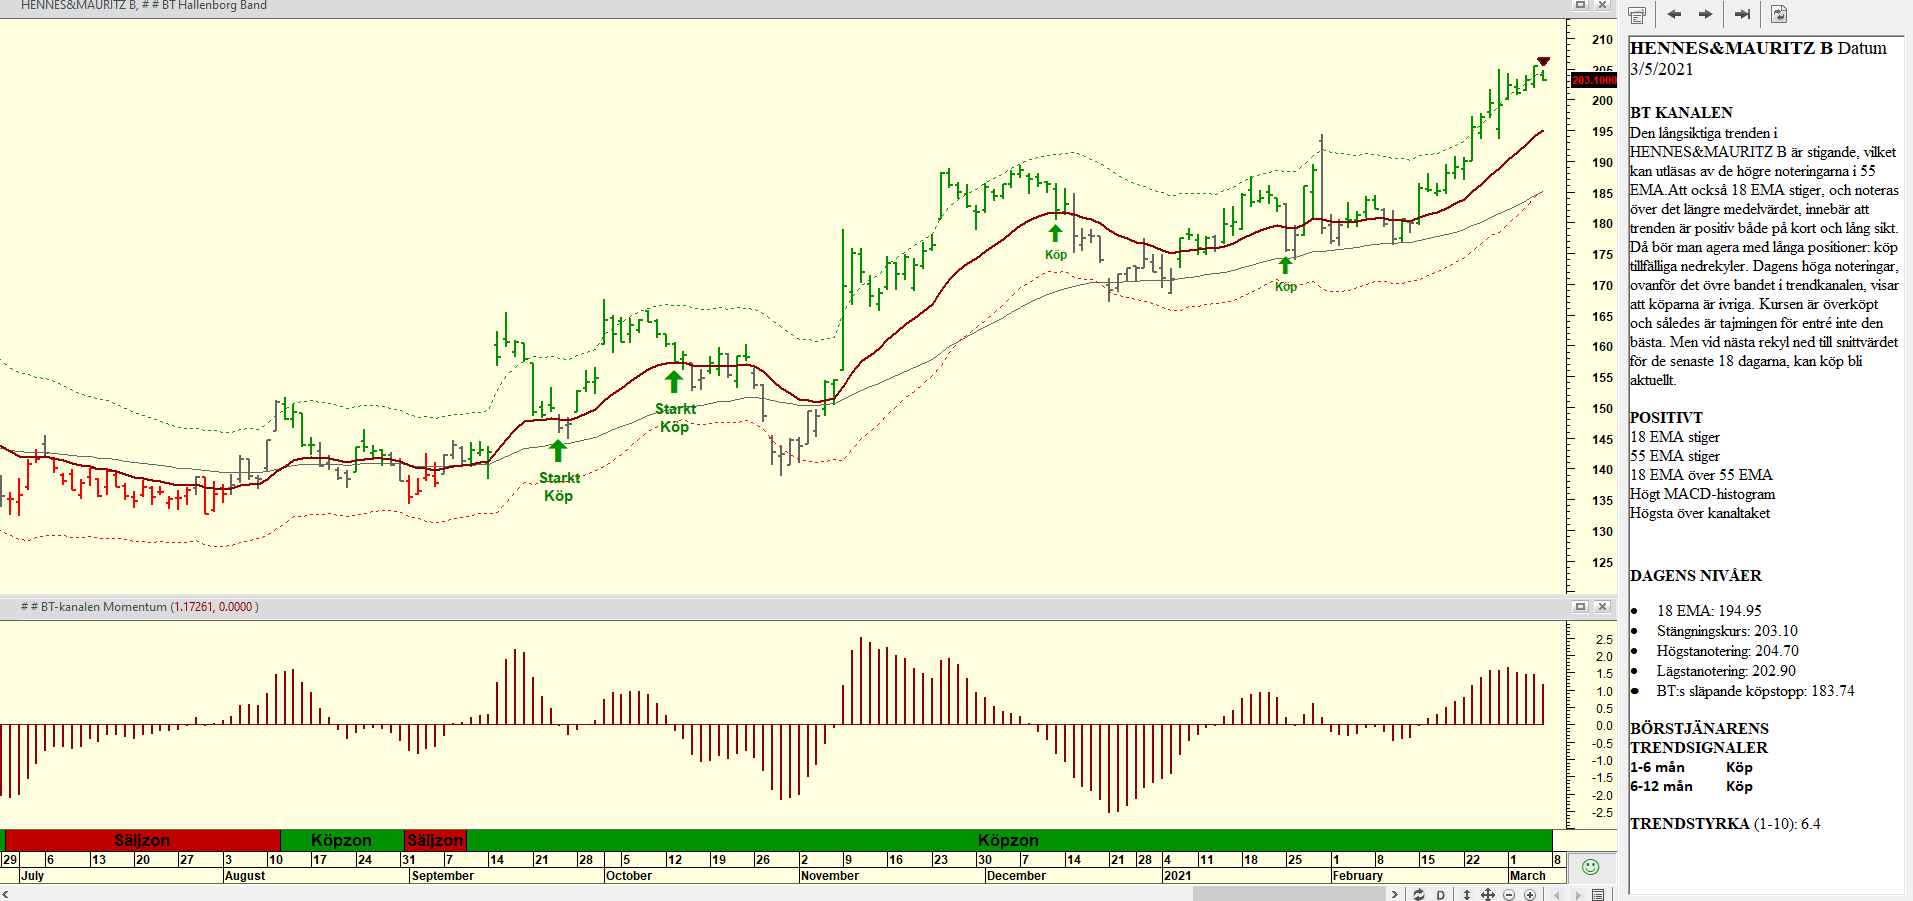Maximize the BT-kanalen Momentum pane
Screen dimensions: 1913x901
[x=1581, y=607]
